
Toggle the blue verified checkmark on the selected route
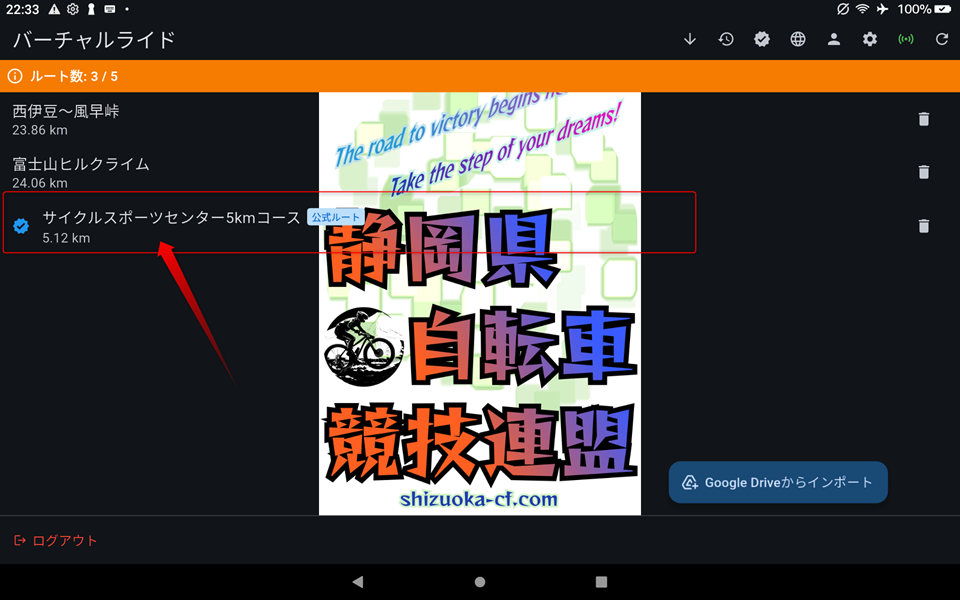click(21, 226)
